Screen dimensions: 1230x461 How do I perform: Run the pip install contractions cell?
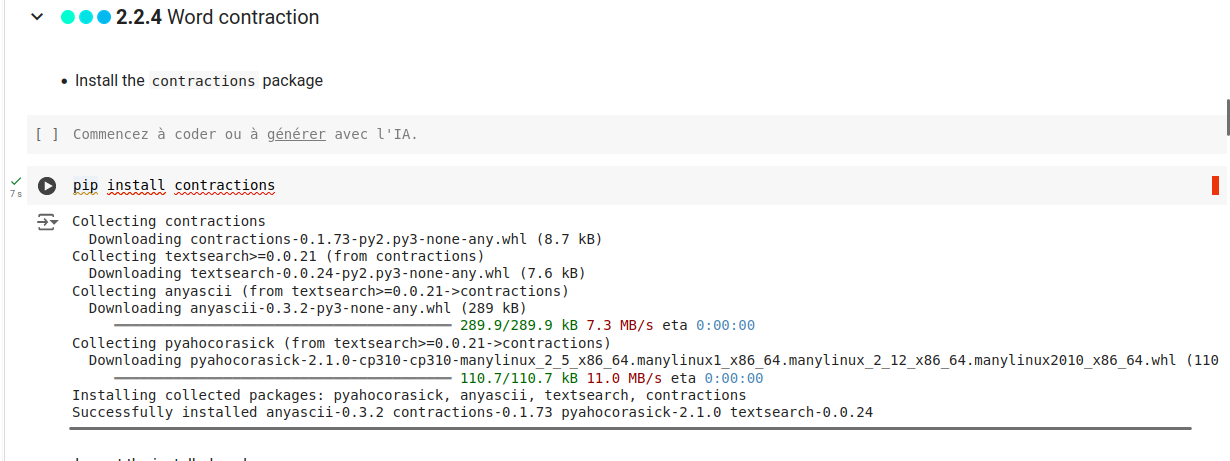click(47, 186)
